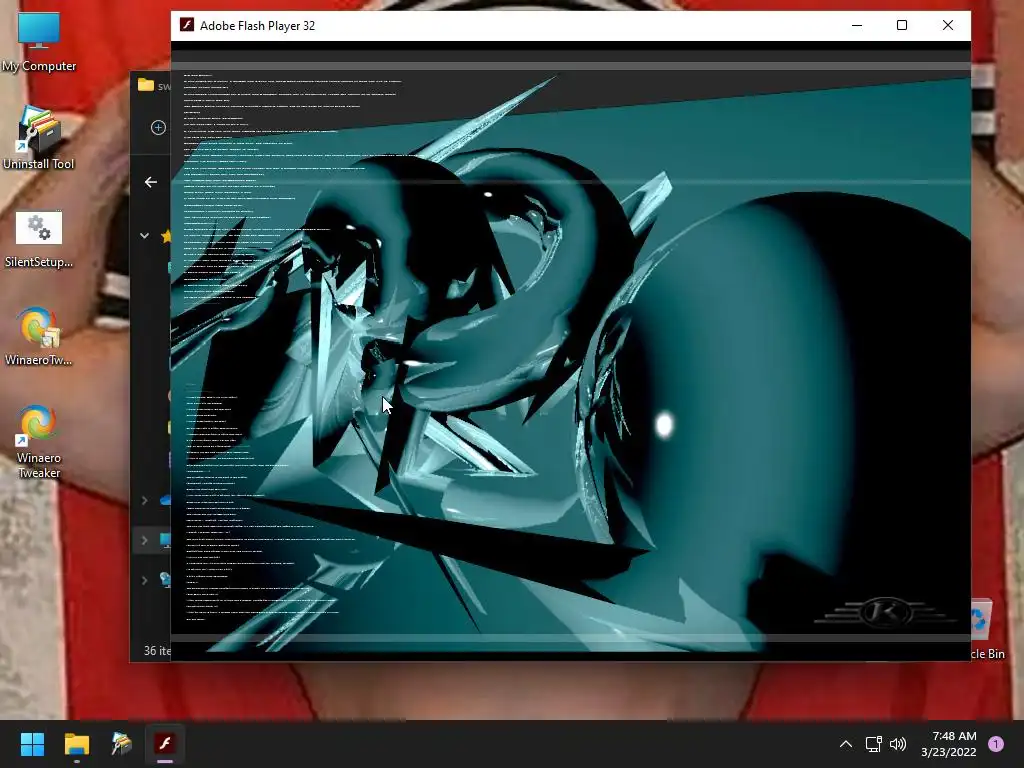The image size is (1024, 768).
Task: Minimize the Adobe Flash Player window
Action: (857, 25)
